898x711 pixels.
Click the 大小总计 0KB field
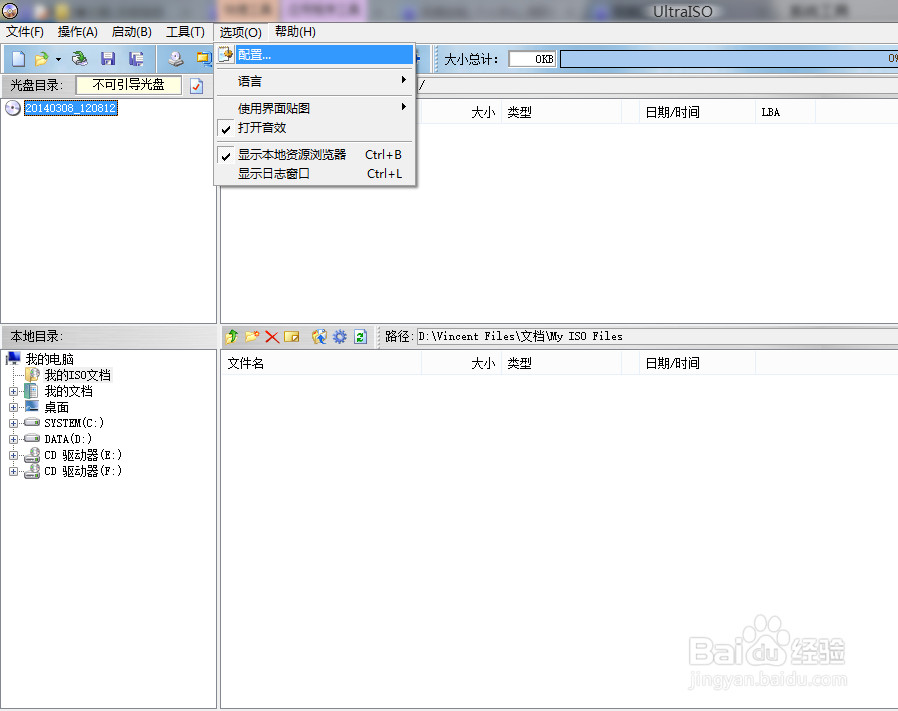pyautogui.click(x=532, y=59)
